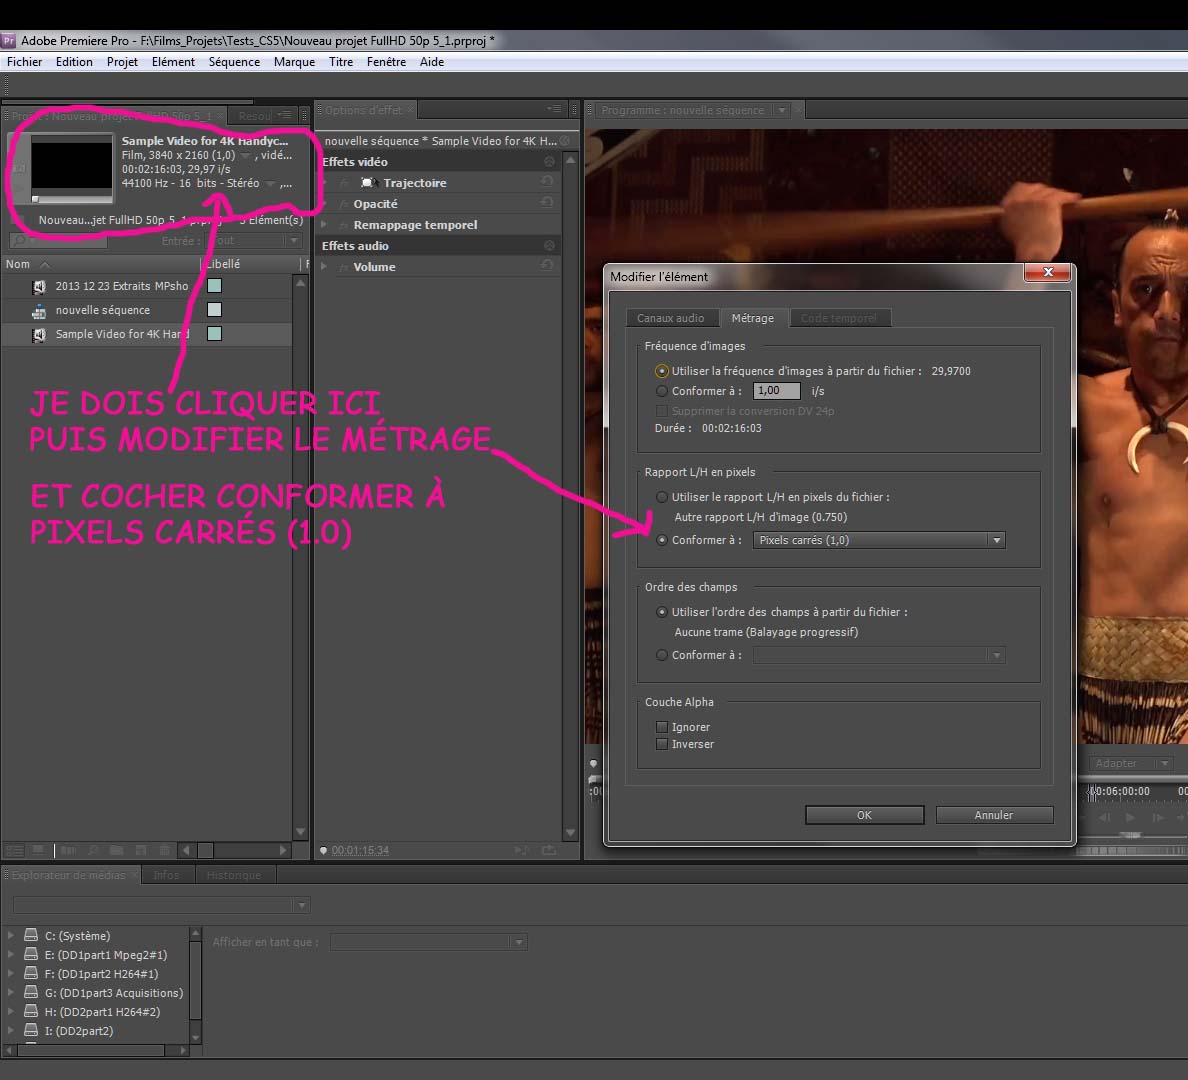Check the Inverser alpha option
Viewport: 1188px width, 1080px height.
[x=661, y=744]
